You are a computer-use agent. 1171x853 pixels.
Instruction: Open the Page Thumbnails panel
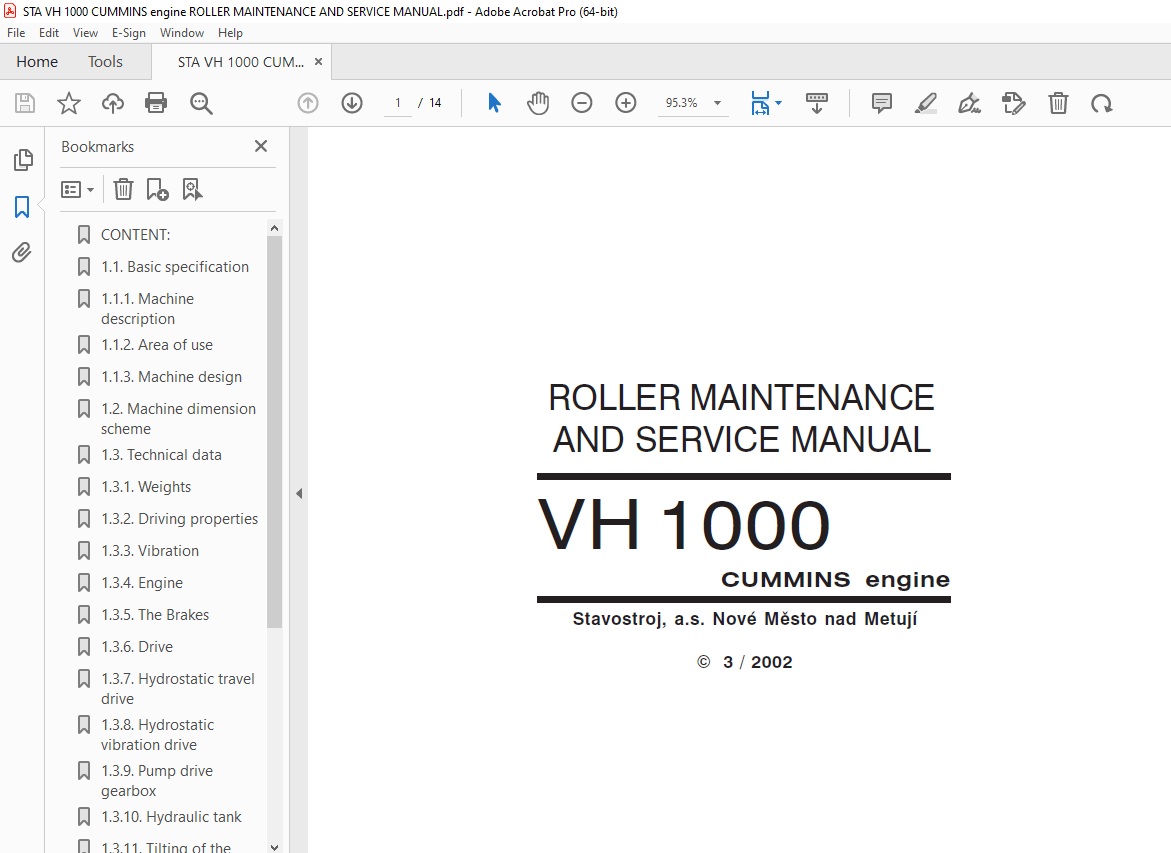(x=22, y=160)
